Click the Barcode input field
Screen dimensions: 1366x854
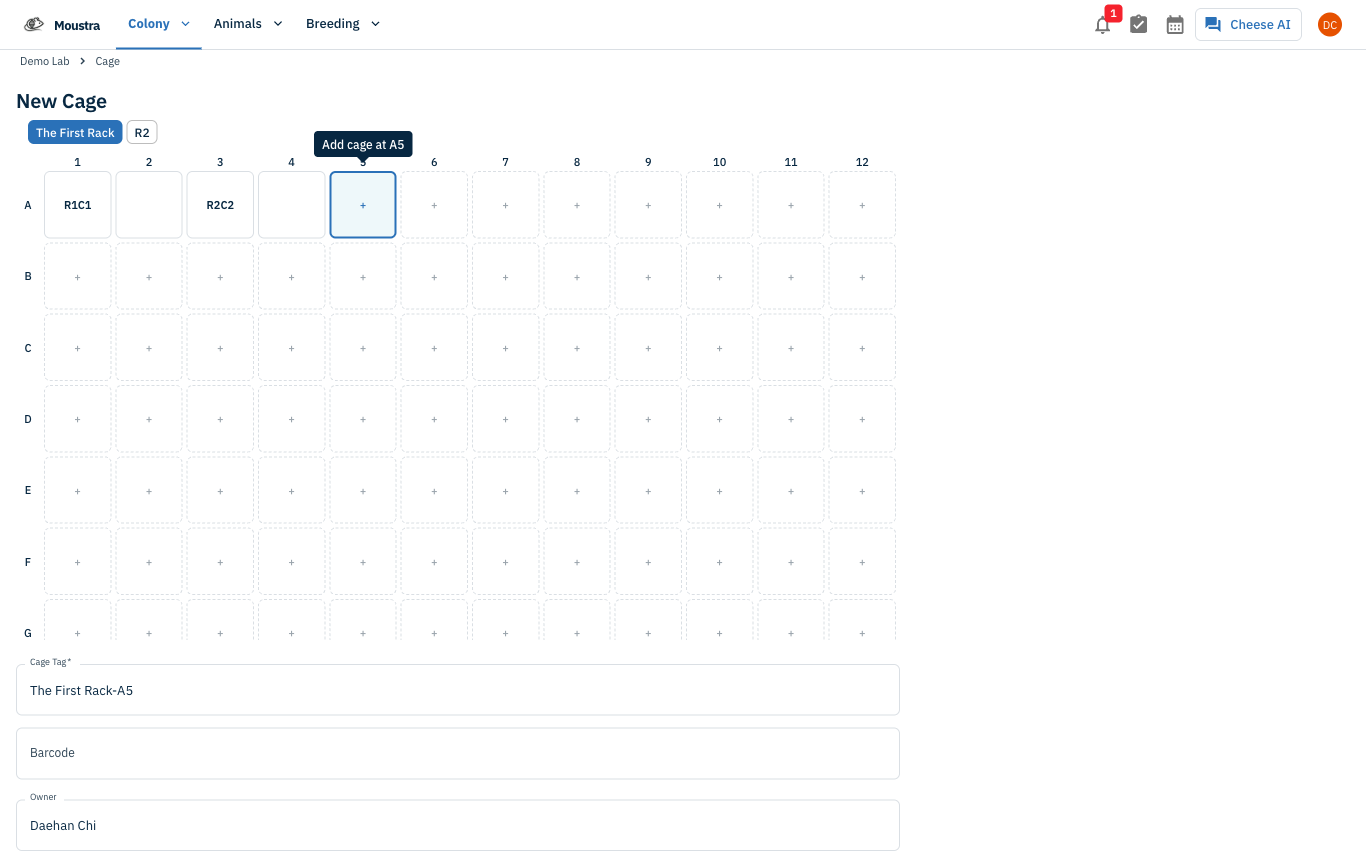coord(458,753)
